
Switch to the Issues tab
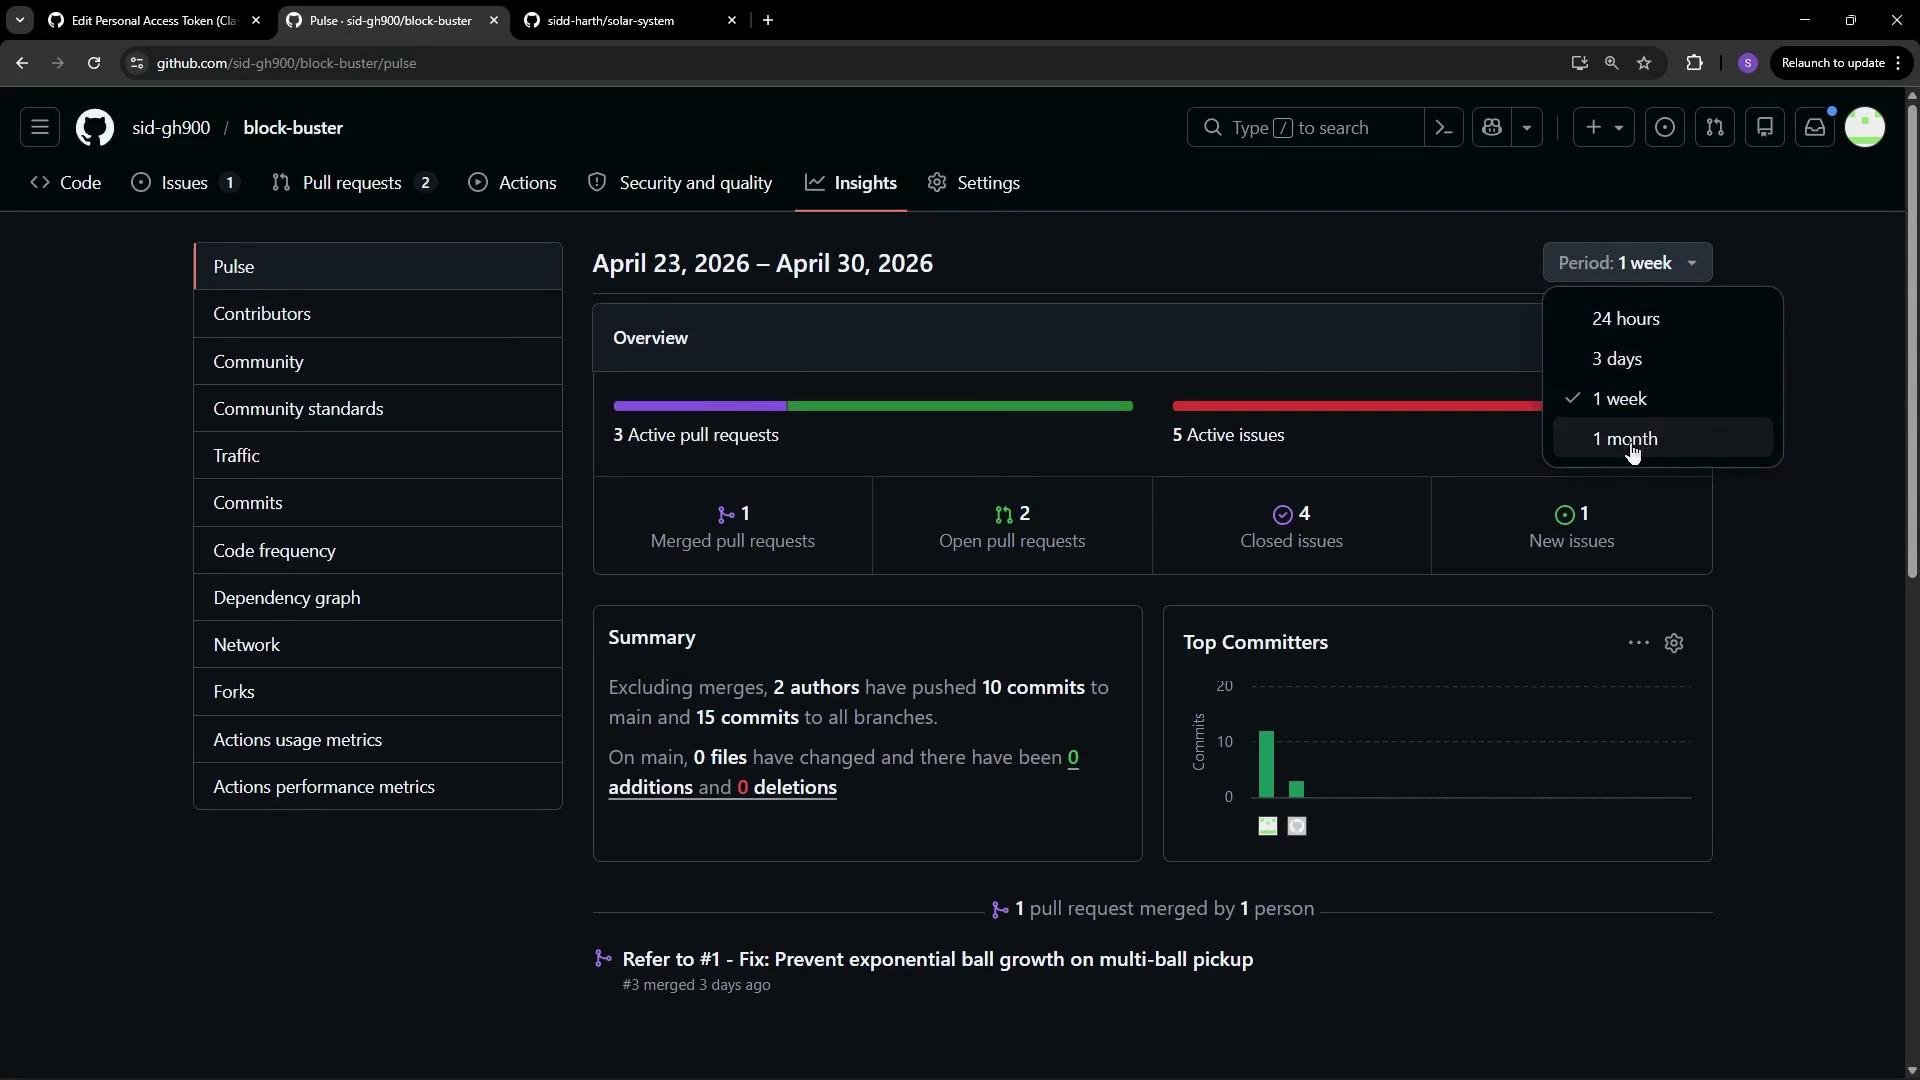[186, 183]
